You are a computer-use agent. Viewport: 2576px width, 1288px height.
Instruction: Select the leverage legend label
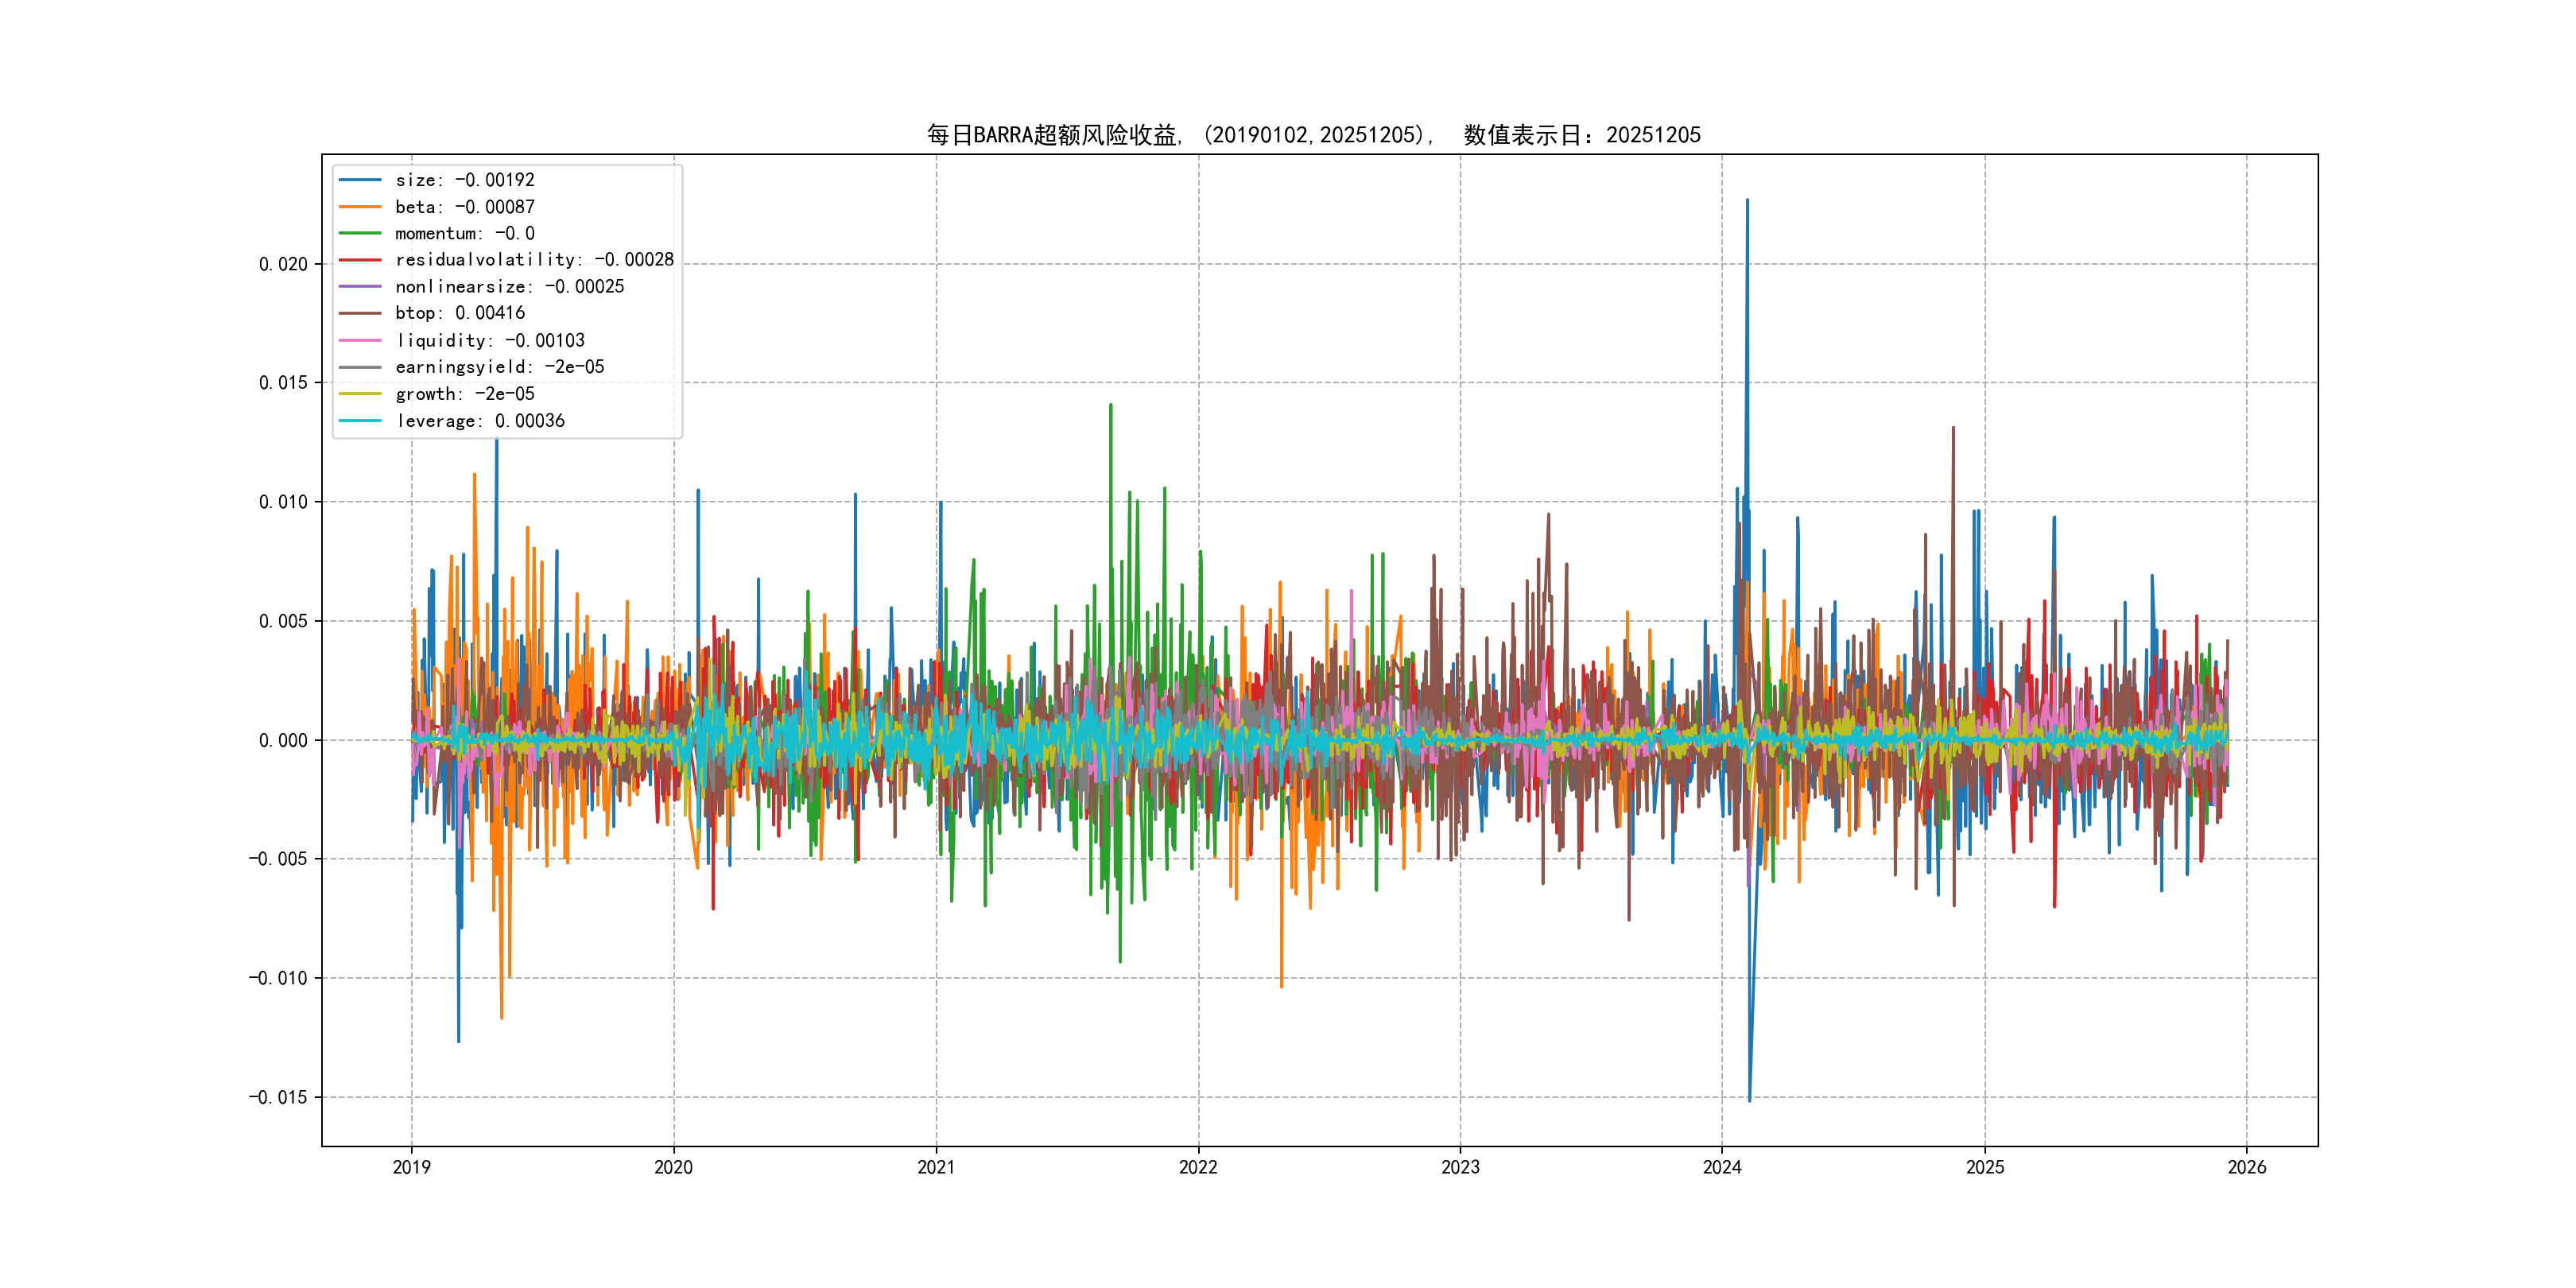[480, 421]
